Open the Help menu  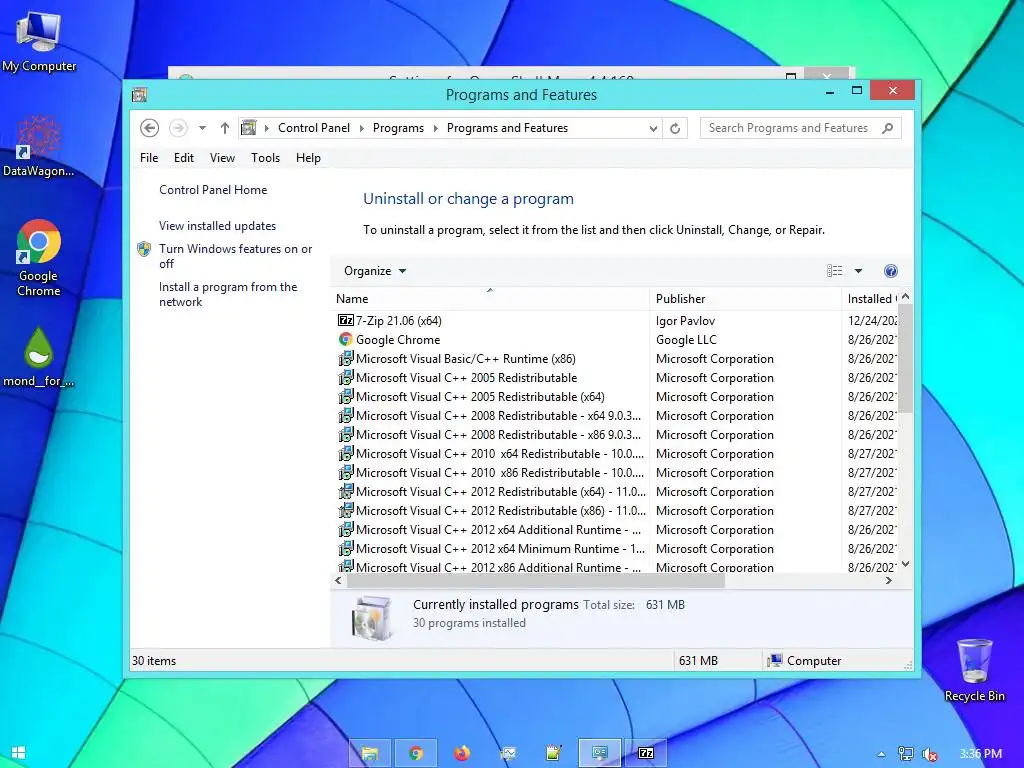(308, 158)
